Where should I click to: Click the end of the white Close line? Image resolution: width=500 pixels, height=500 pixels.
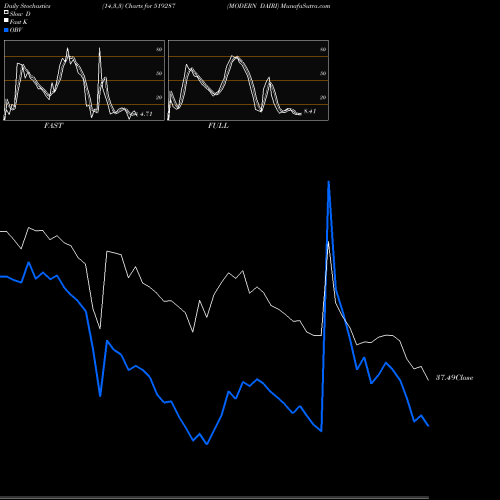[x=428, y=380]
